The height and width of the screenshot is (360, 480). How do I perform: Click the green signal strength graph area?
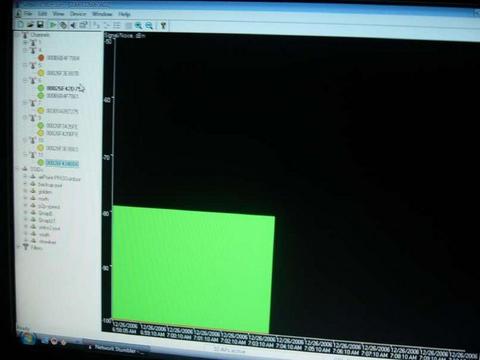click(193, 268)
